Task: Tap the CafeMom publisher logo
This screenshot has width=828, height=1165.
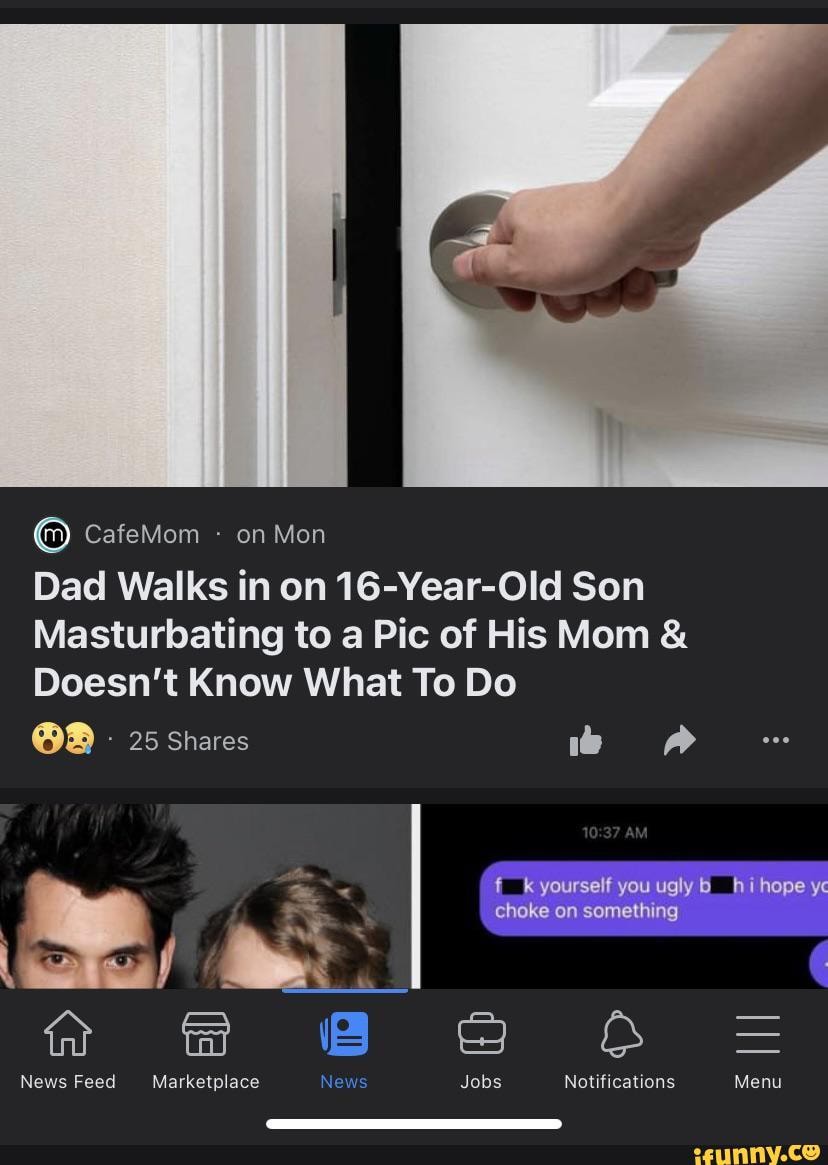Action: click(x=52, y=534)
